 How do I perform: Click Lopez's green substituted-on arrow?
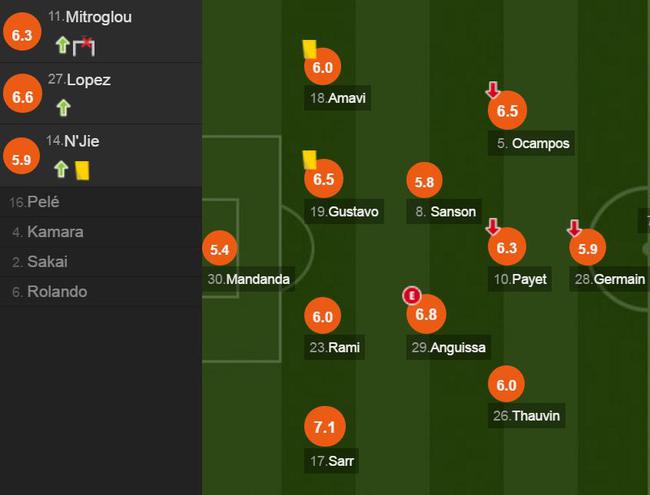point(63,108)
